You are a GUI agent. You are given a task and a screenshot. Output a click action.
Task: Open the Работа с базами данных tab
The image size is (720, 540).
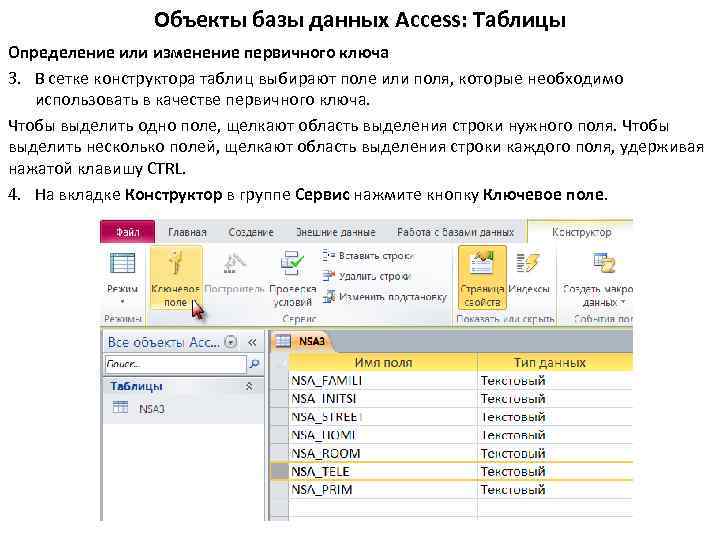[456, 232]
